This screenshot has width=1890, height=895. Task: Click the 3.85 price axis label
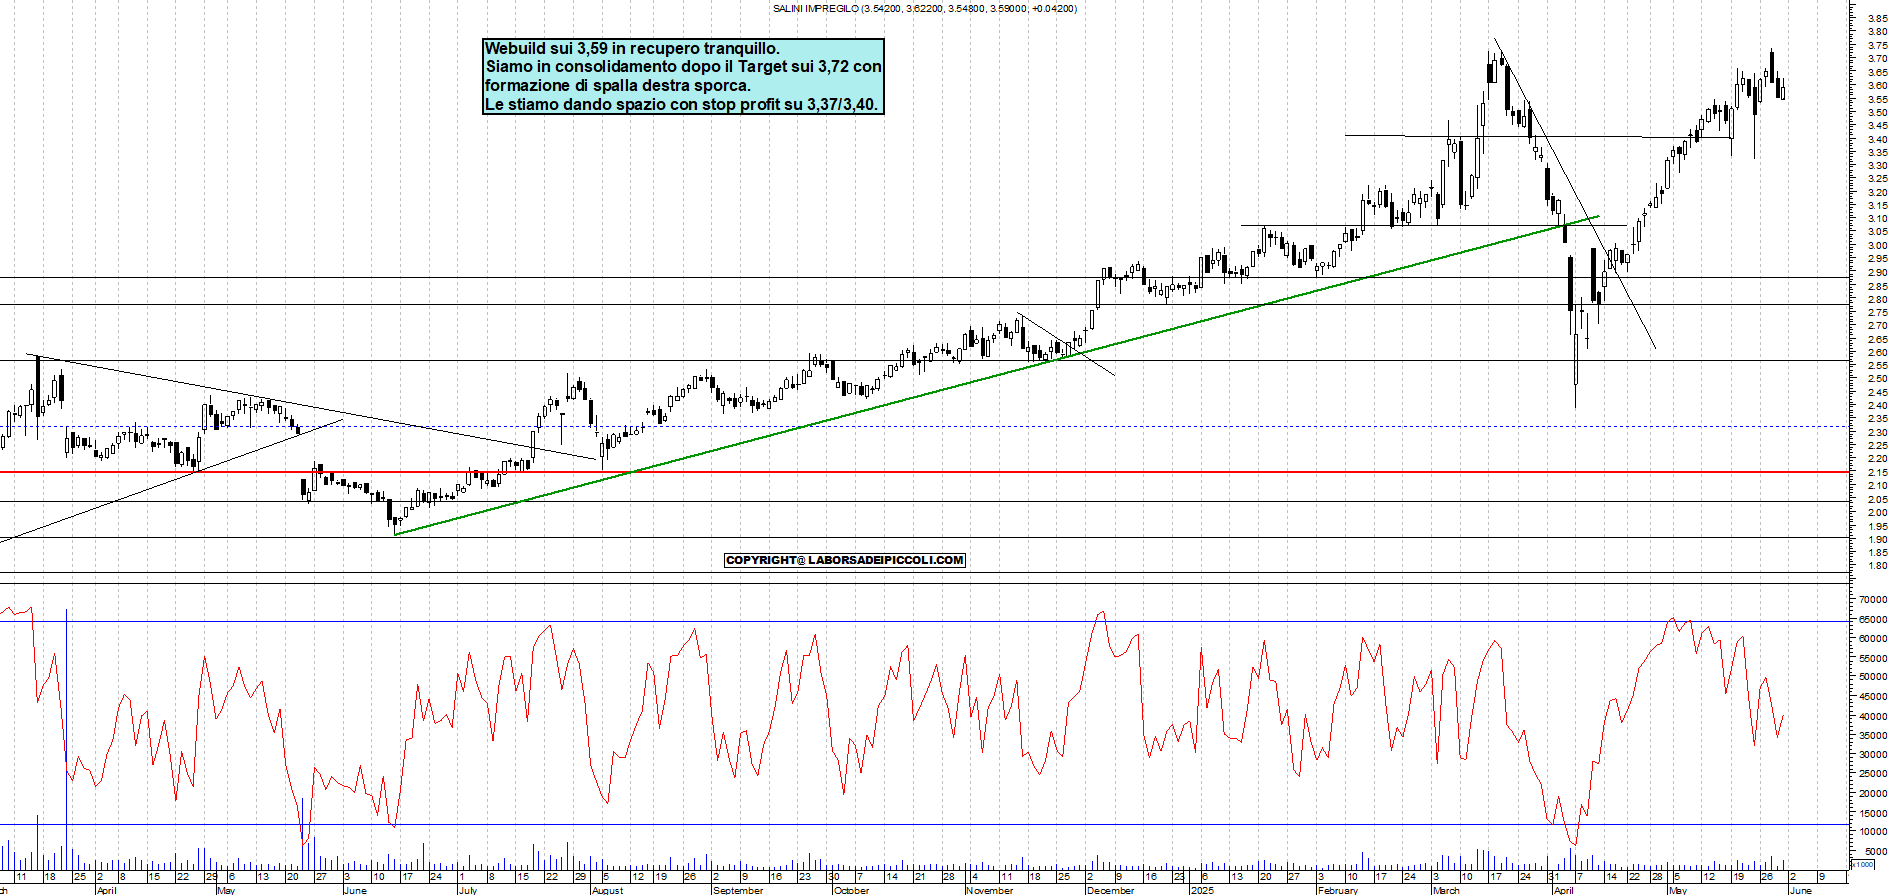pyautogui.click(x=1877, y=18)
